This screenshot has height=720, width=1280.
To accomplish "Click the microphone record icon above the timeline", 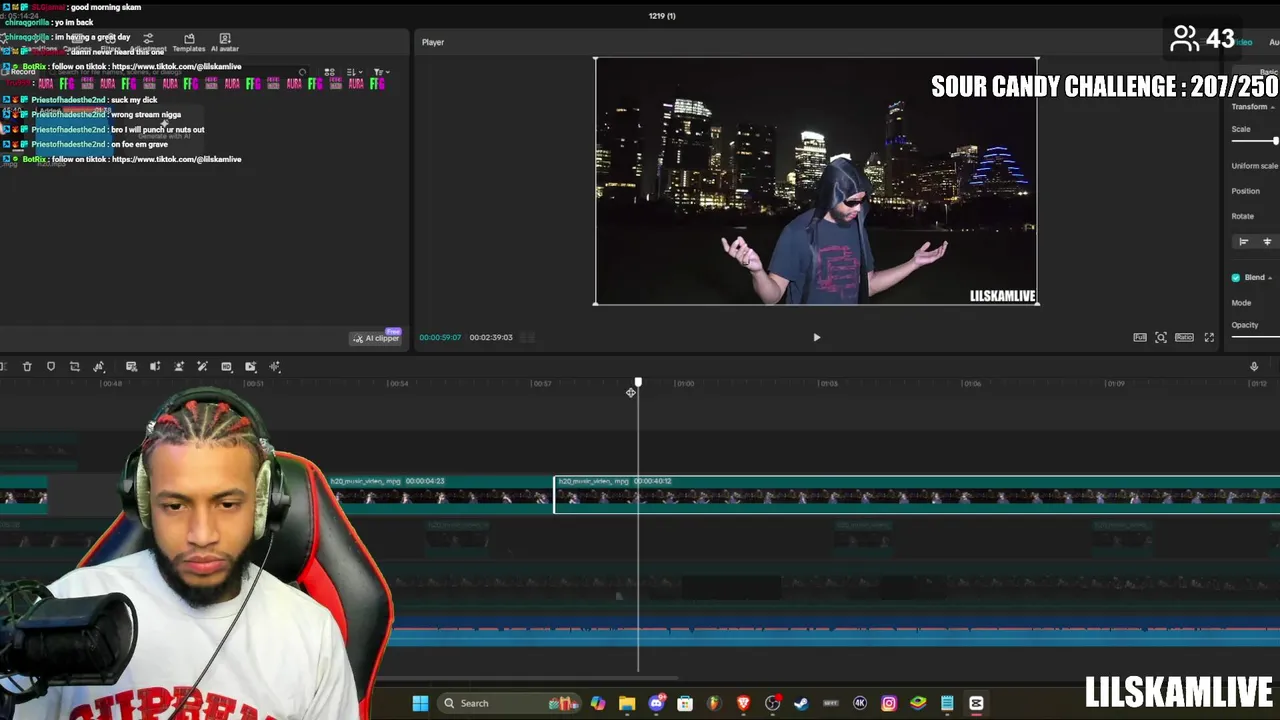I will click(x=1254, y=367).
